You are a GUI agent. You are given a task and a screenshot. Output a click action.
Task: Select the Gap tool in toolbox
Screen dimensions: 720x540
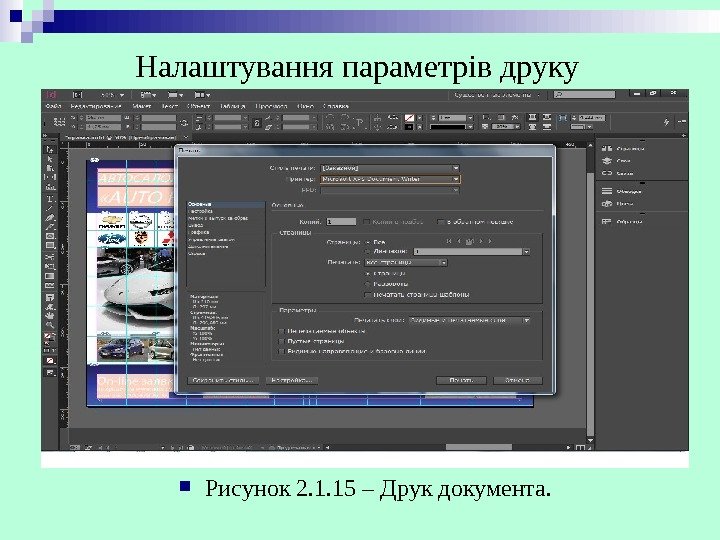click(50, 177)
